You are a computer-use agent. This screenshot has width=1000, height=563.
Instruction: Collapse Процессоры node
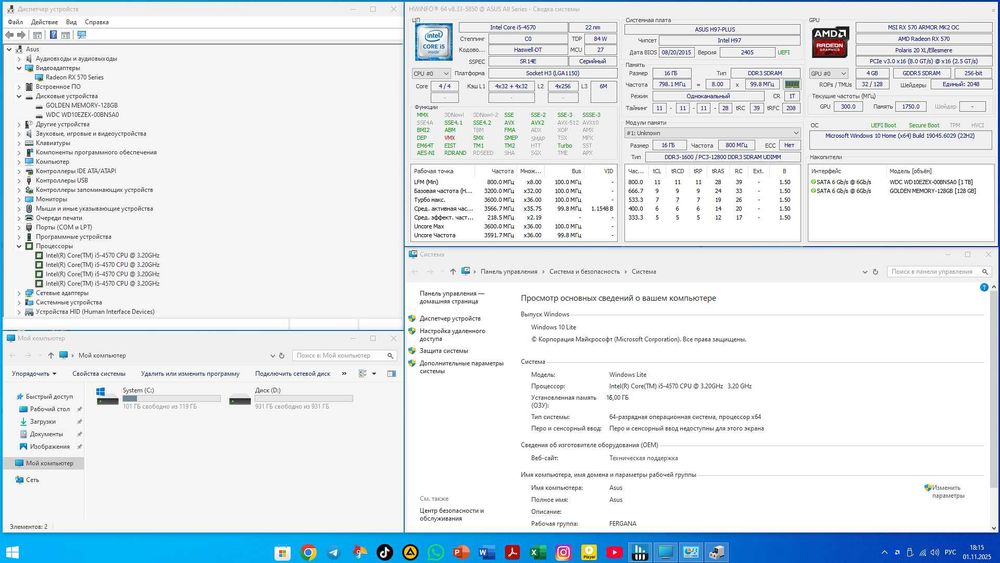coord(19,246)
